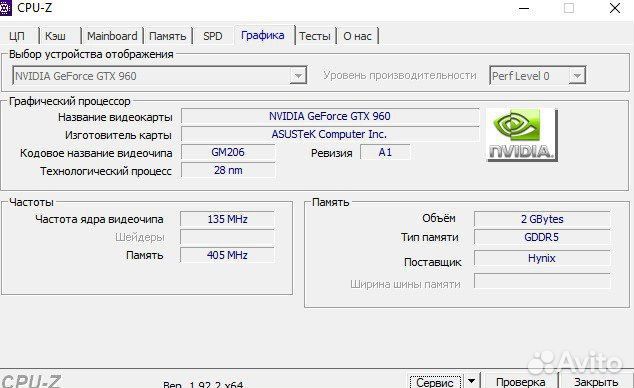The image size is (634, 388).
Task: Open the ЦП tab
Action: (17, 36)
